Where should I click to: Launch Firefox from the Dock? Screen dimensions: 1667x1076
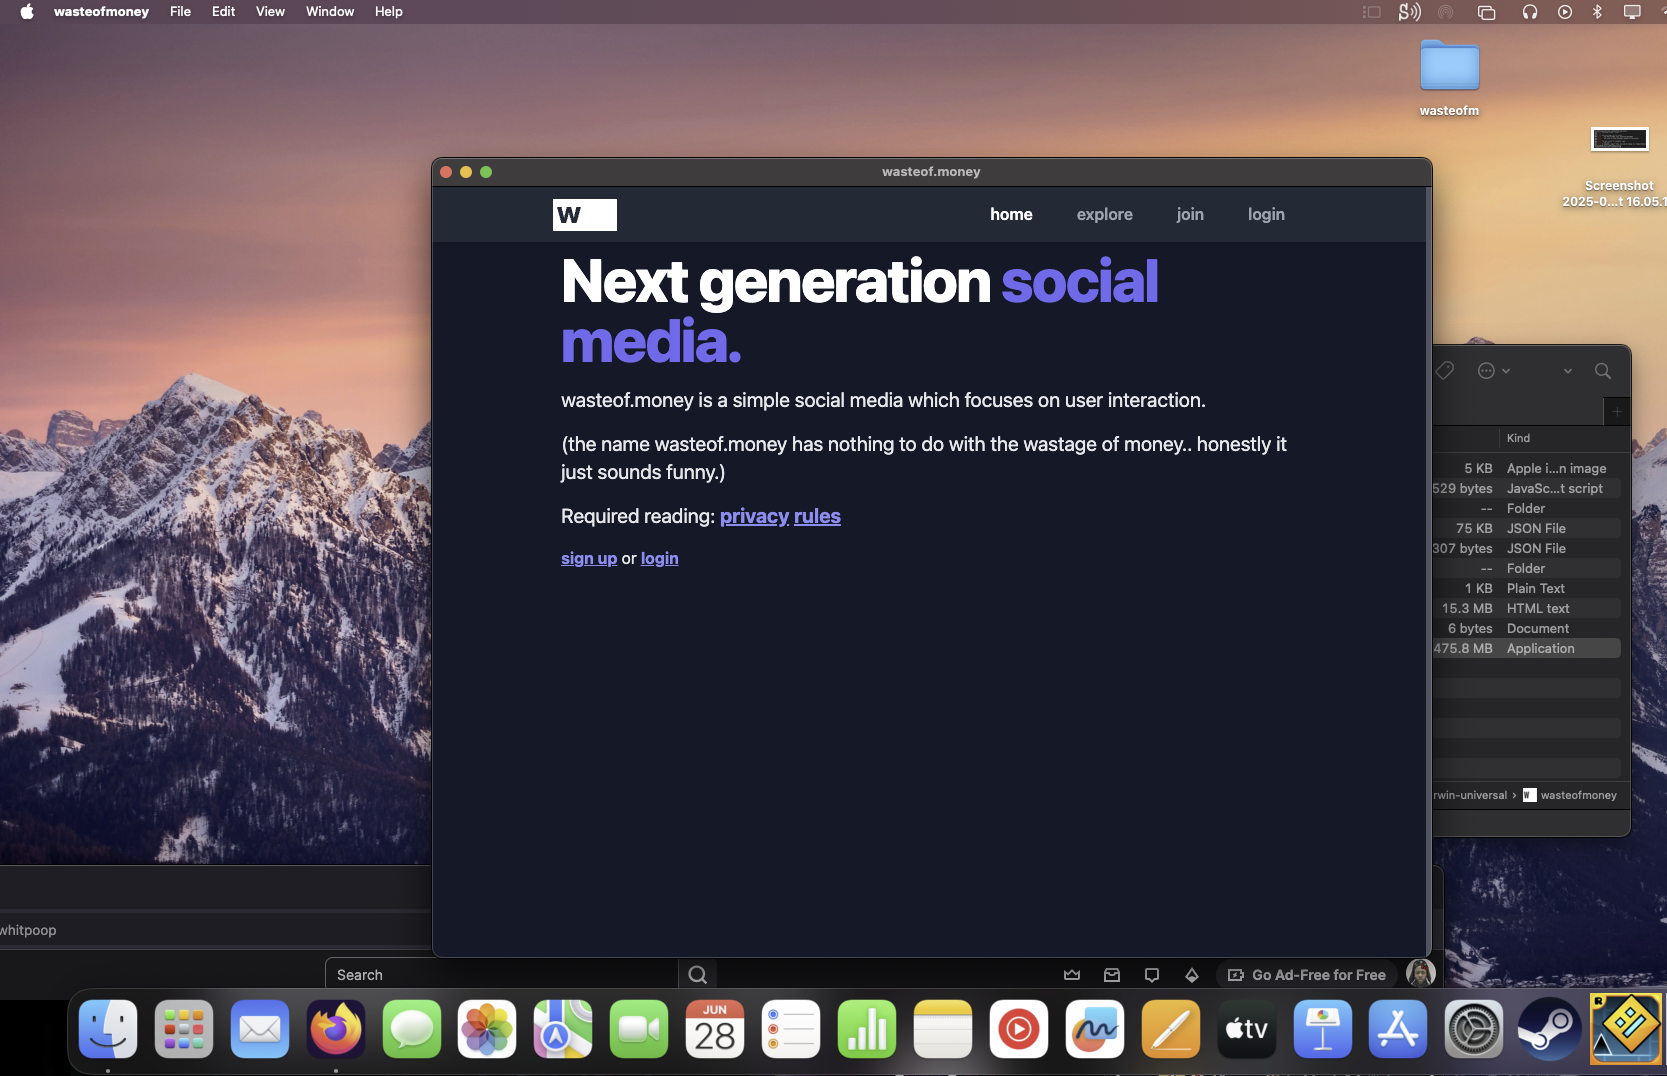pyautogui.click(x=335, y=1029)
